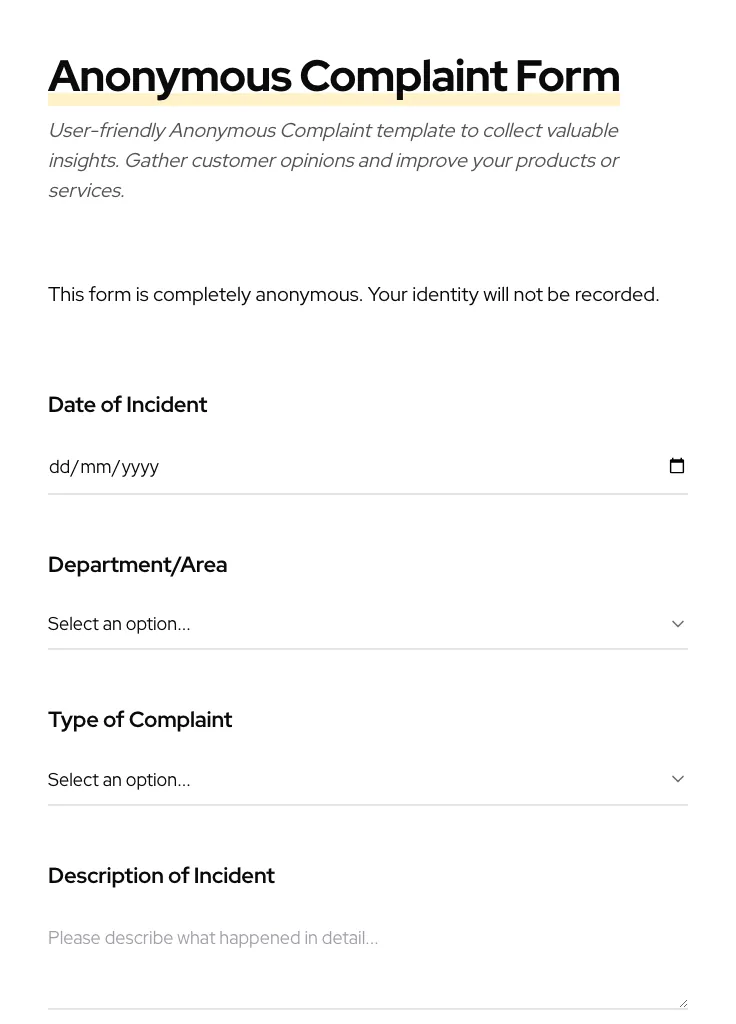Click the Description of Incident label

coord(161,875)
